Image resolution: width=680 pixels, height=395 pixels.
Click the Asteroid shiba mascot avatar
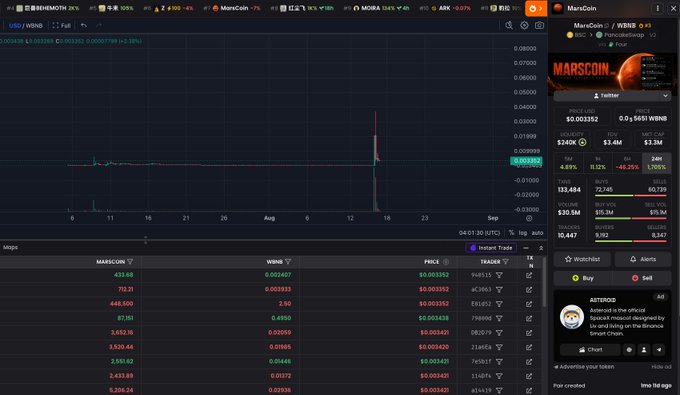tap(572, 317)
